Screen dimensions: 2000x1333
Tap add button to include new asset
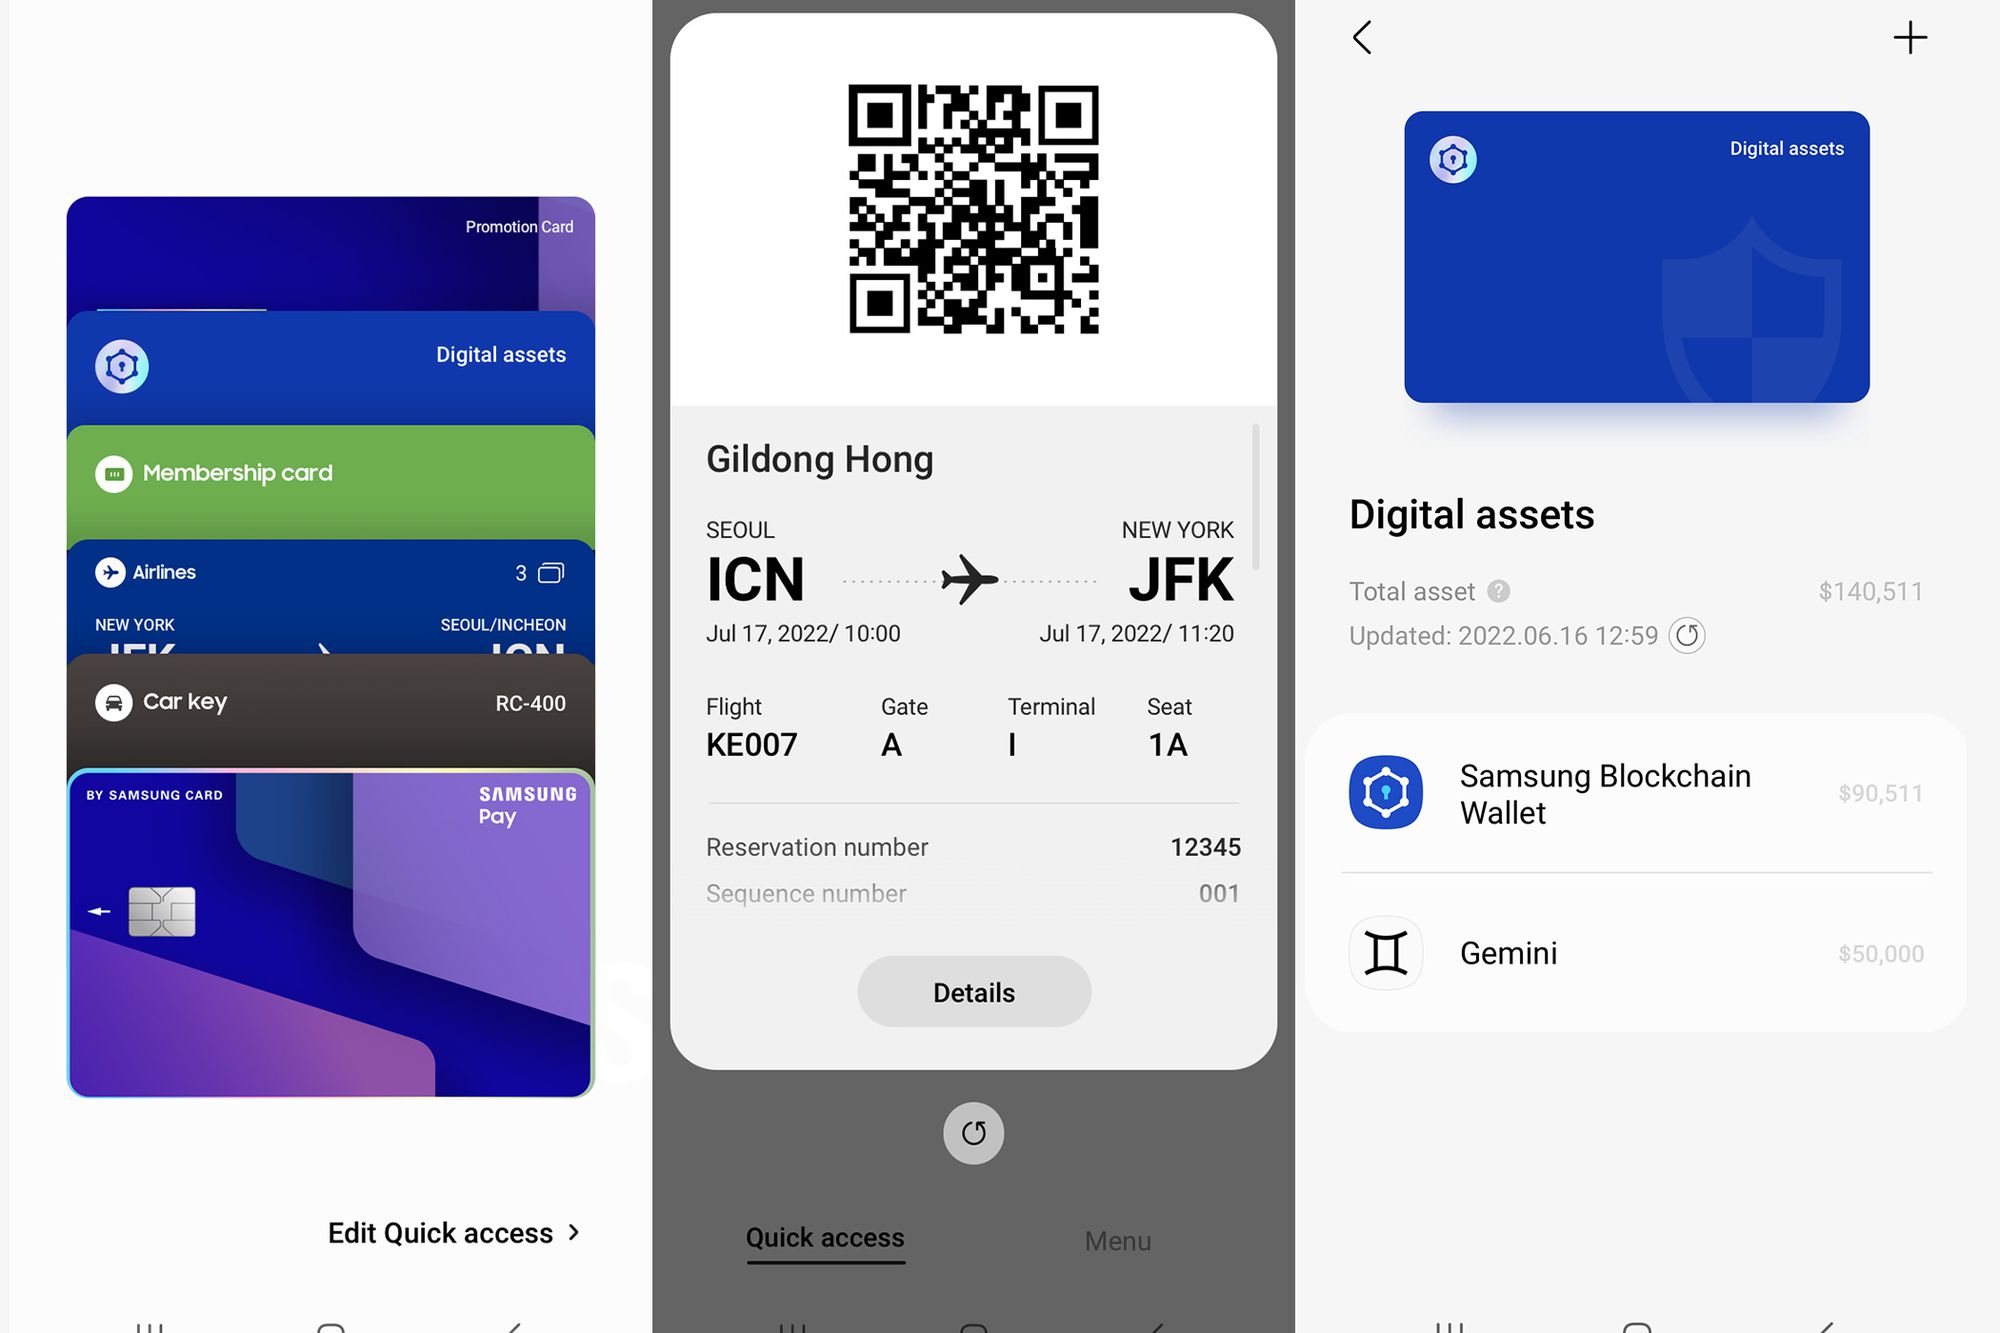click(x=1911, y=37)
